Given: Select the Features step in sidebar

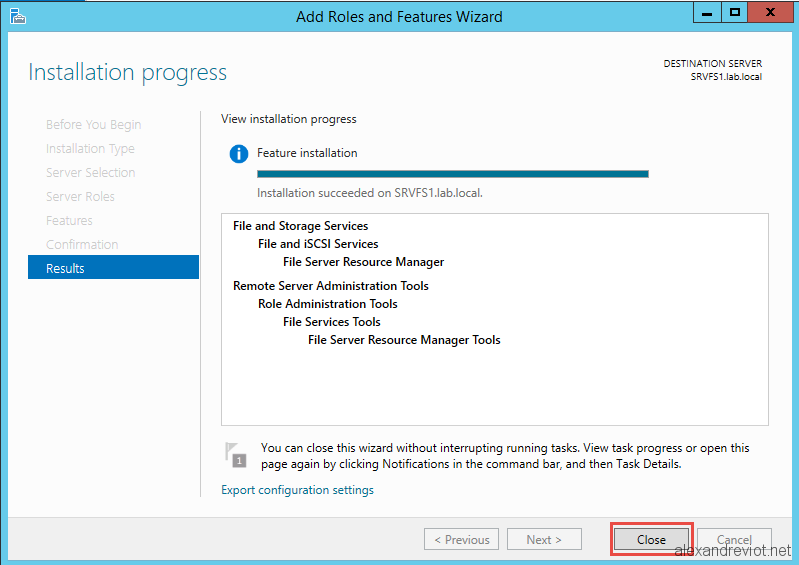Looking at the screenshot, I should [x=69, y=221].
